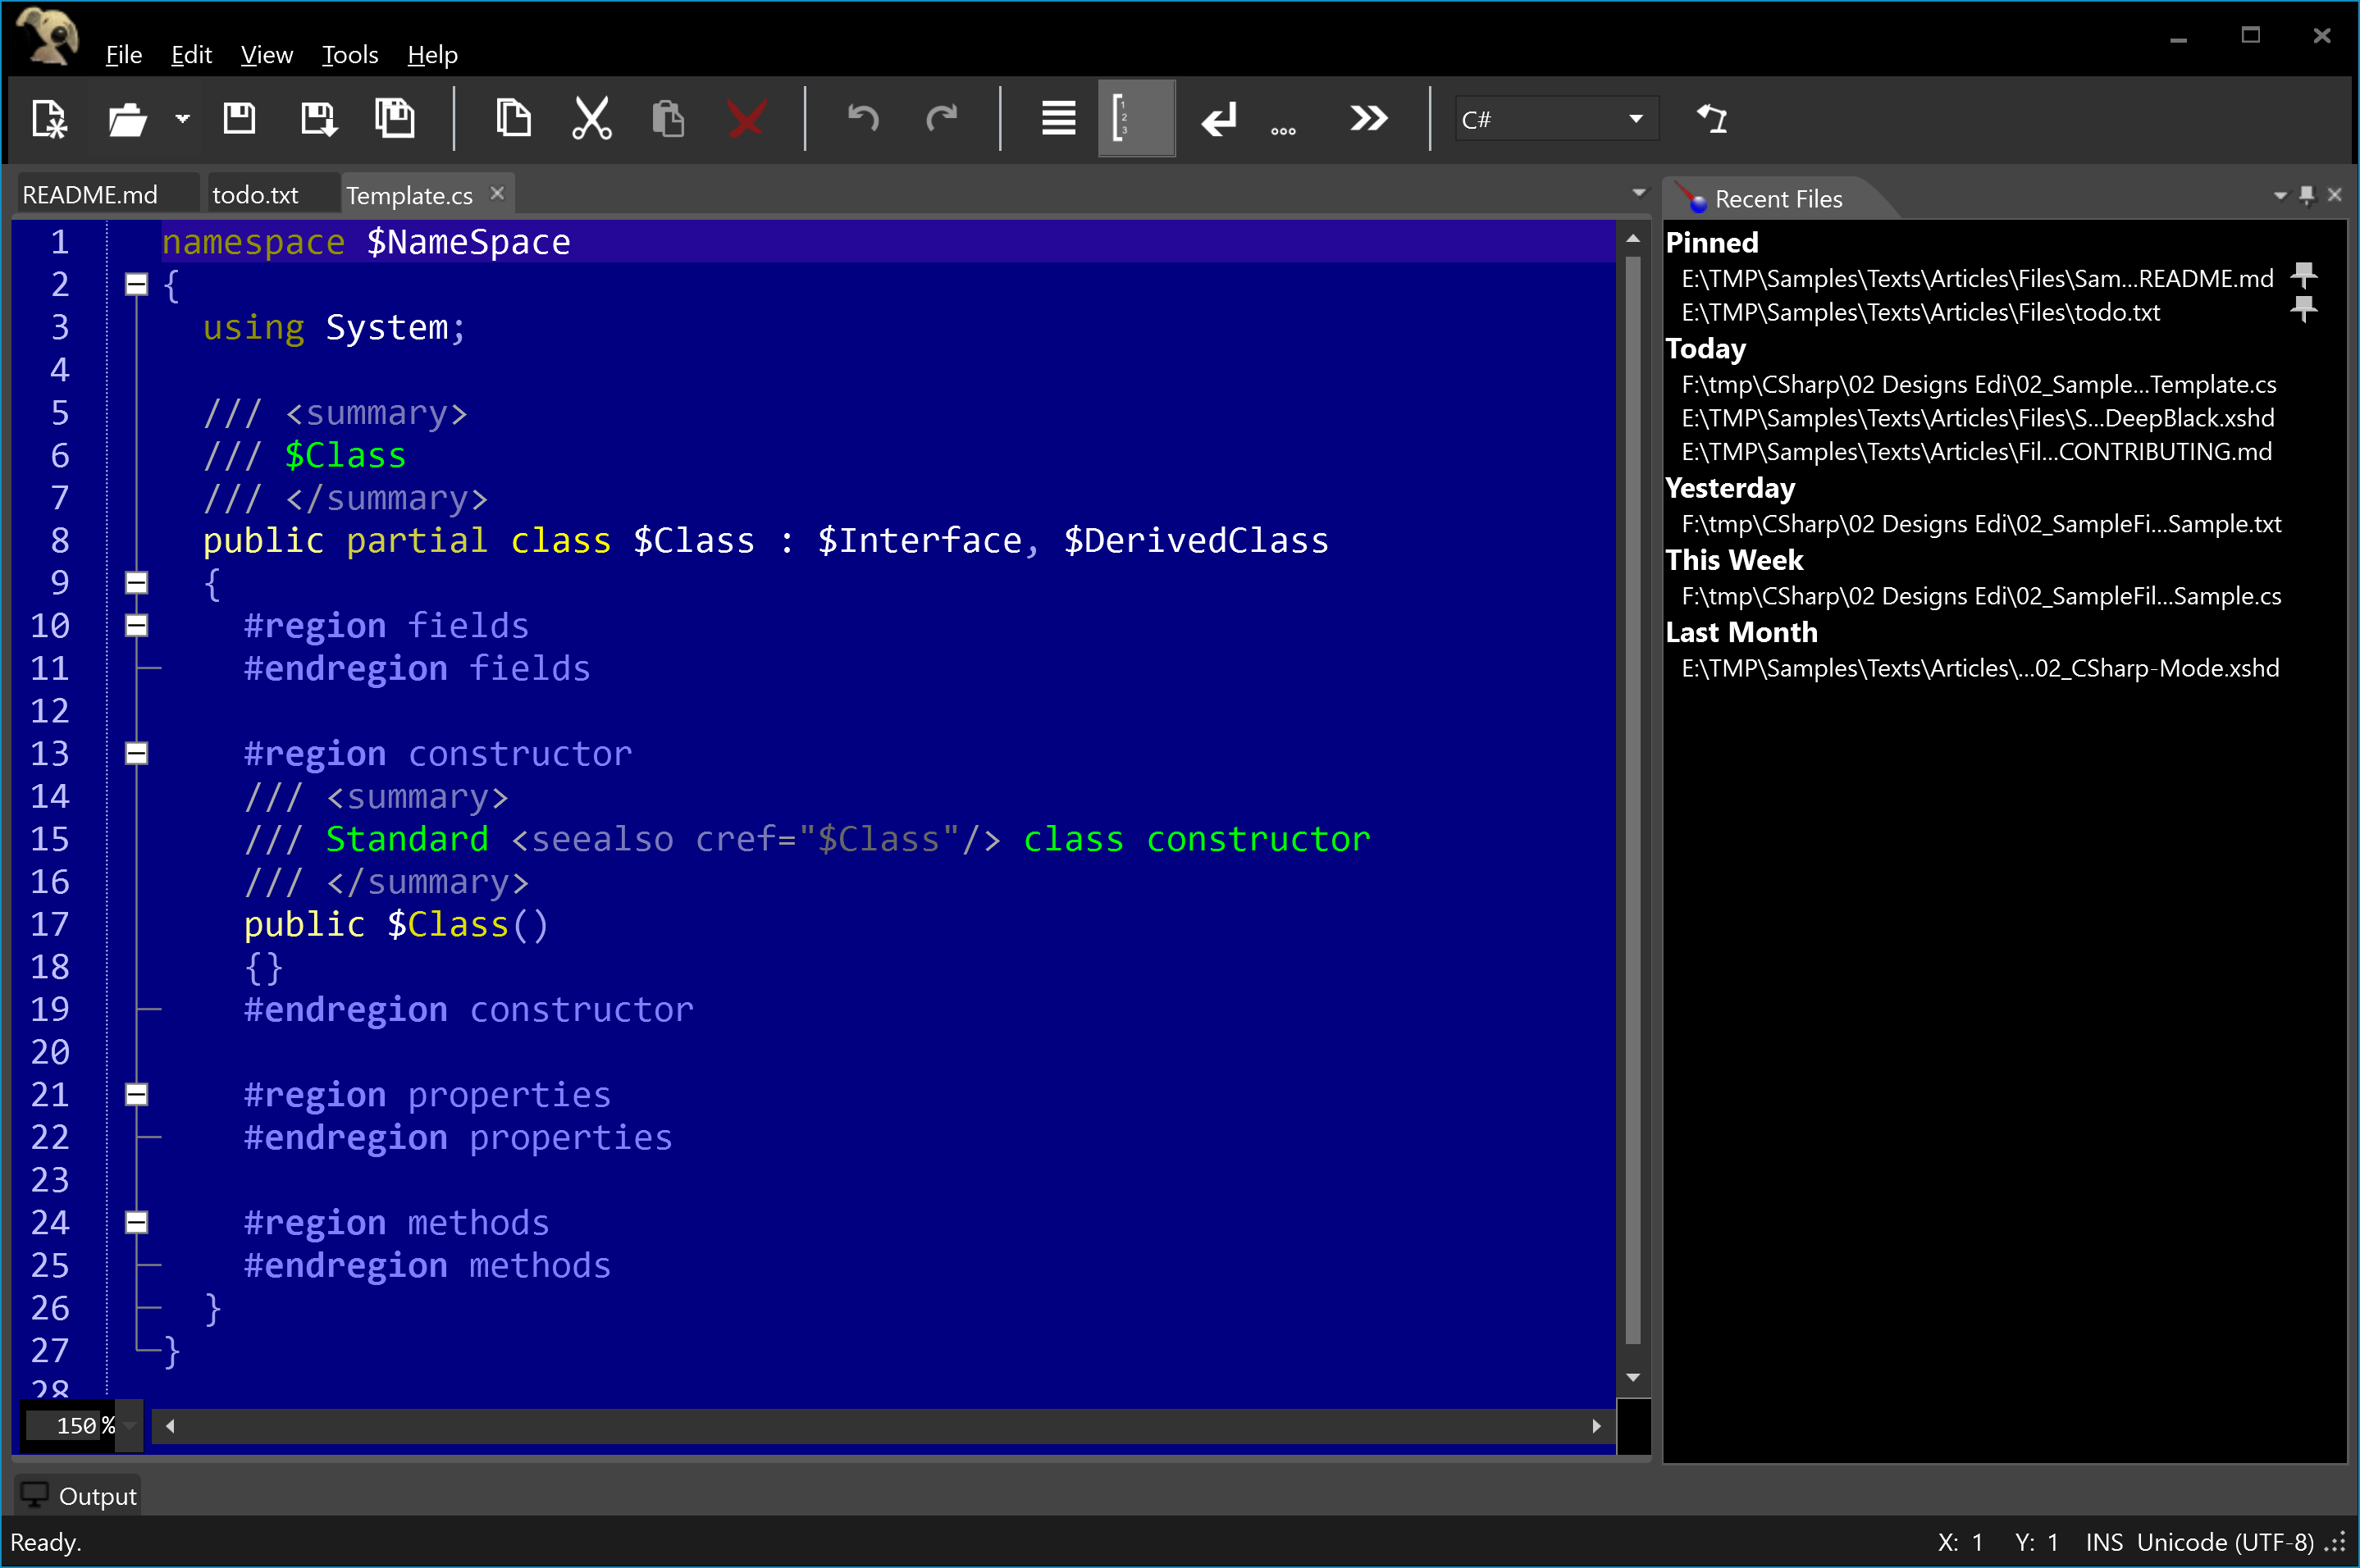Image resolution: width=2360 pixels, height=1568 pixels.
Task: Click INS indicator in status bar
Action: pyautogui.click(x=2104, y=1543)
